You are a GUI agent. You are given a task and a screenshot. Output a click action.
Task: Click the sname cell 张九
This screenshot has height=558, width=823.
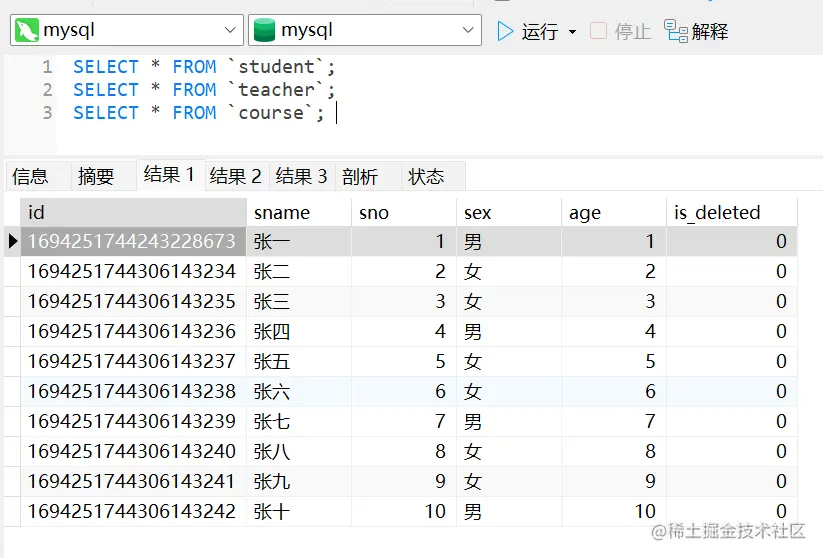pos(299,481)
